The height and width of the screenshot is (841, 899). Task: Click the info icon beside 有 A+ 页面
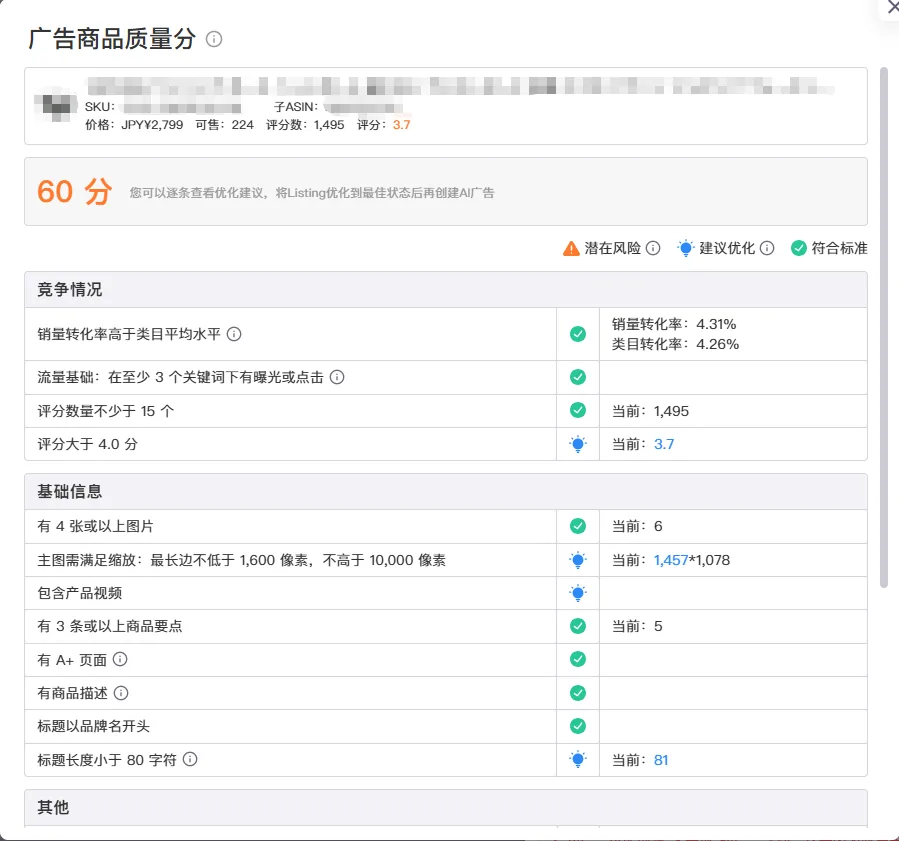120,659
